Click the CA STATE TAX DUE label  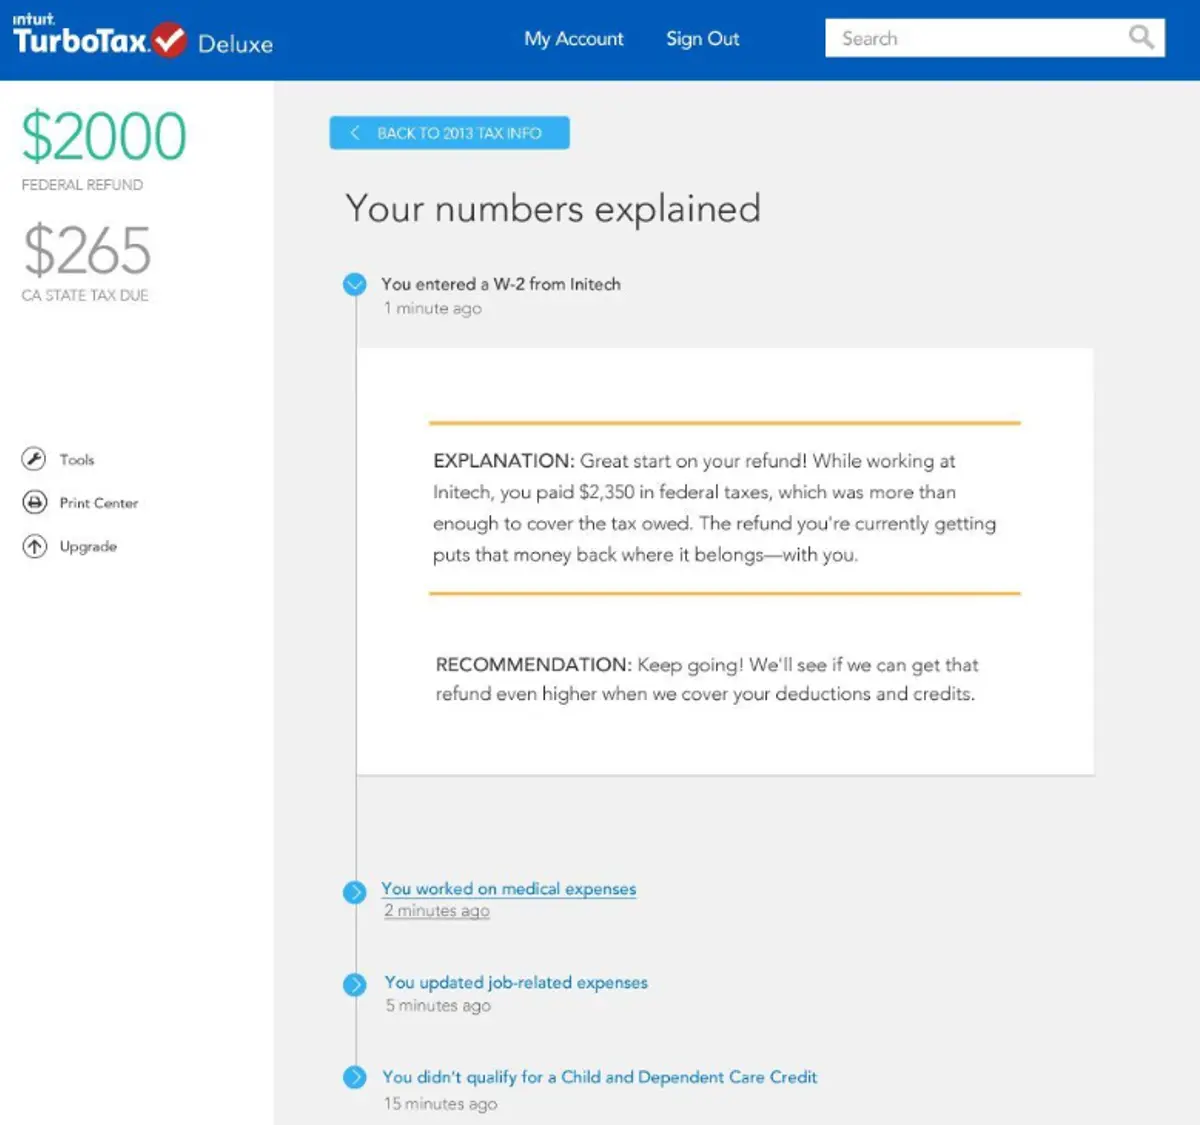click(85, 295)
